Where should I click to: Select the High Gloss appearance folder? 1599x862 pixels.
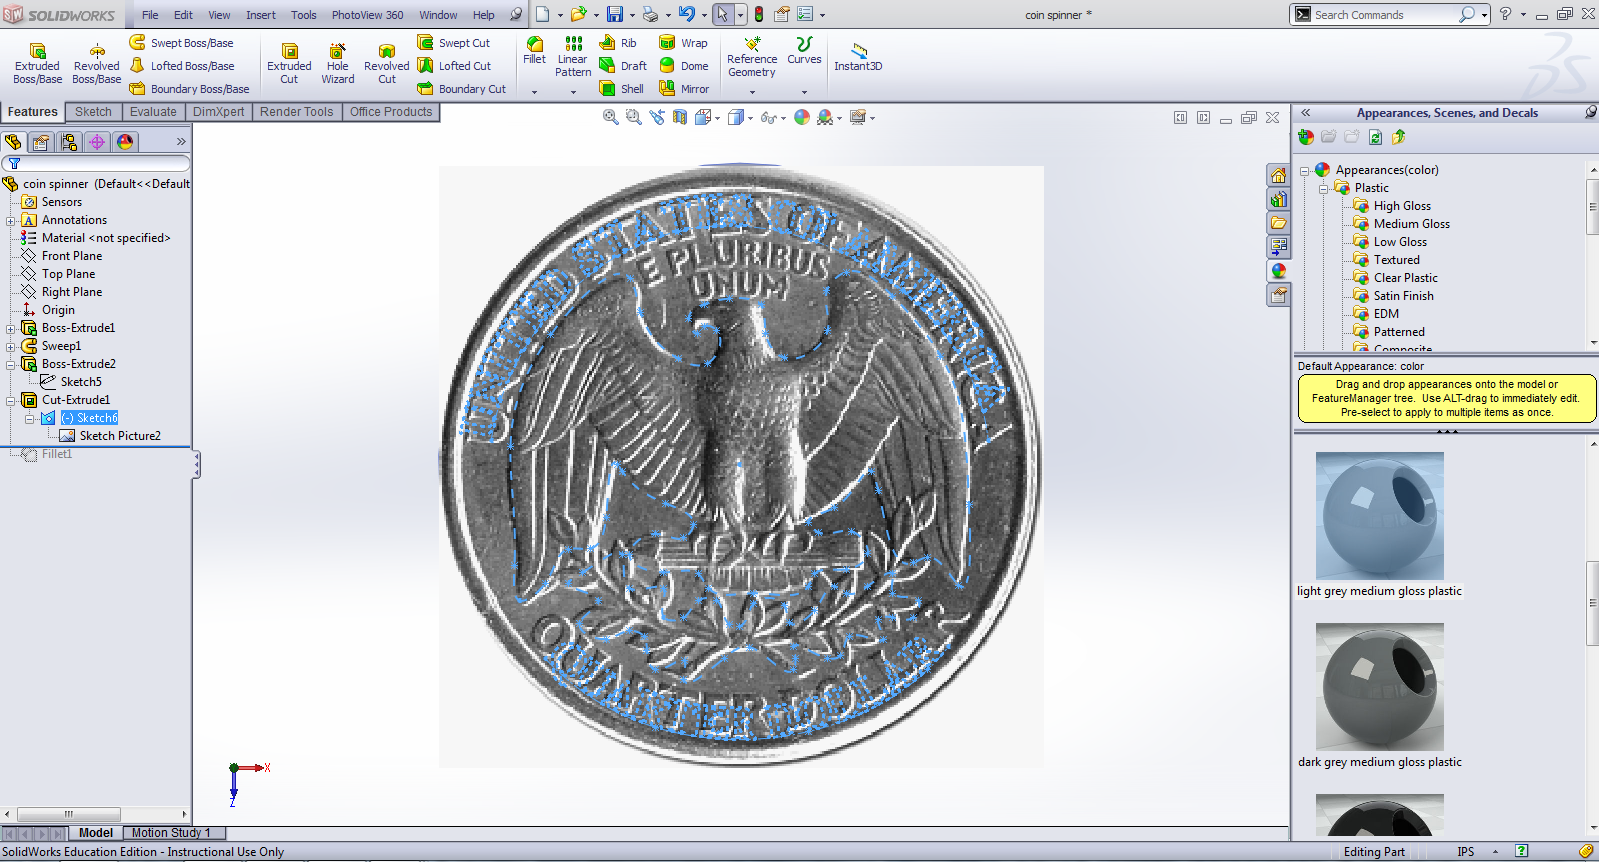pos(1402,206)
